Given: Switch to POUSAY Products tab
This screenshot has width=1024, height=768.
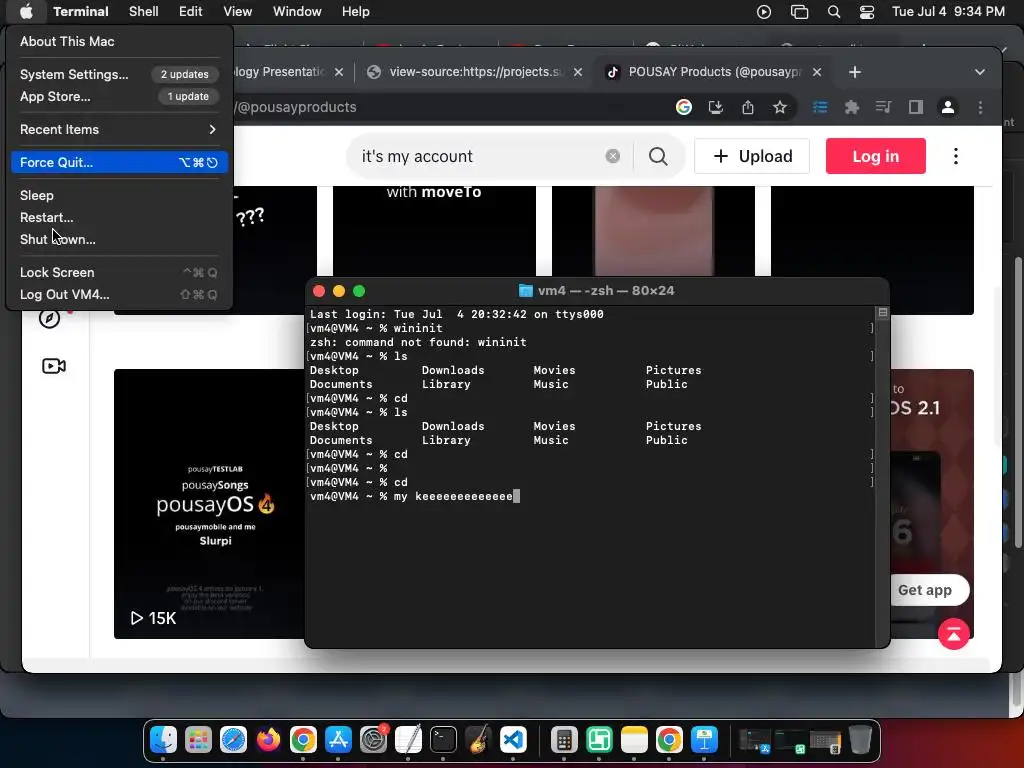Looking at the screenshot, I should pyautogui.click(x=712, y=72).
